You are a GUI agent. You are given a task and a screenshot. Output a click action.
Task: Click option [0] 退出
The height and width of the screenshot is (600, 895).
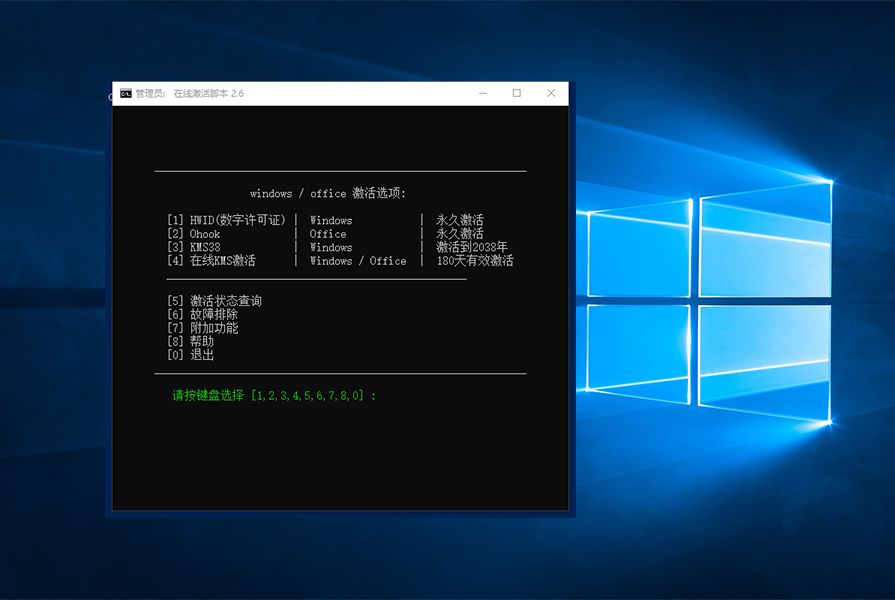190,355
